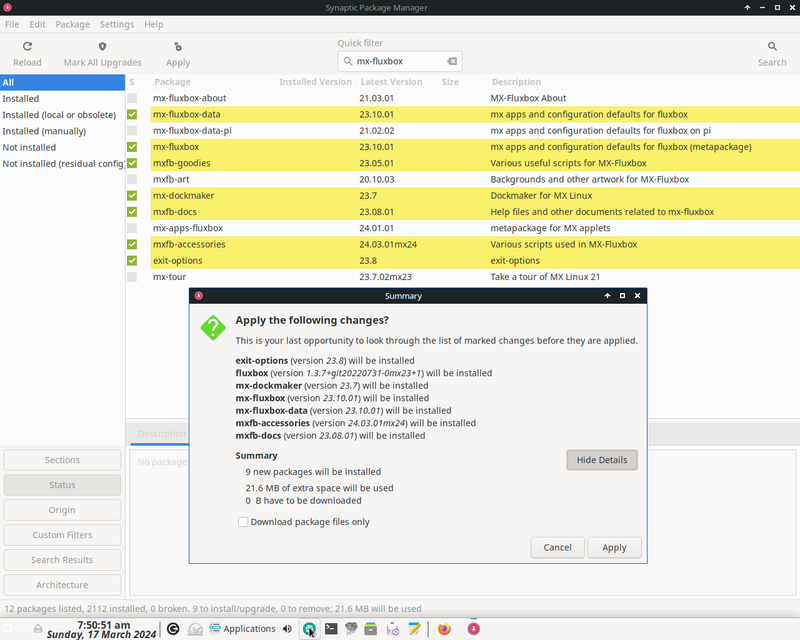Click Mark All Upgrades shield icon
Image resolution: width=800 pixels, height=640 pixels.
pos(103,46)
